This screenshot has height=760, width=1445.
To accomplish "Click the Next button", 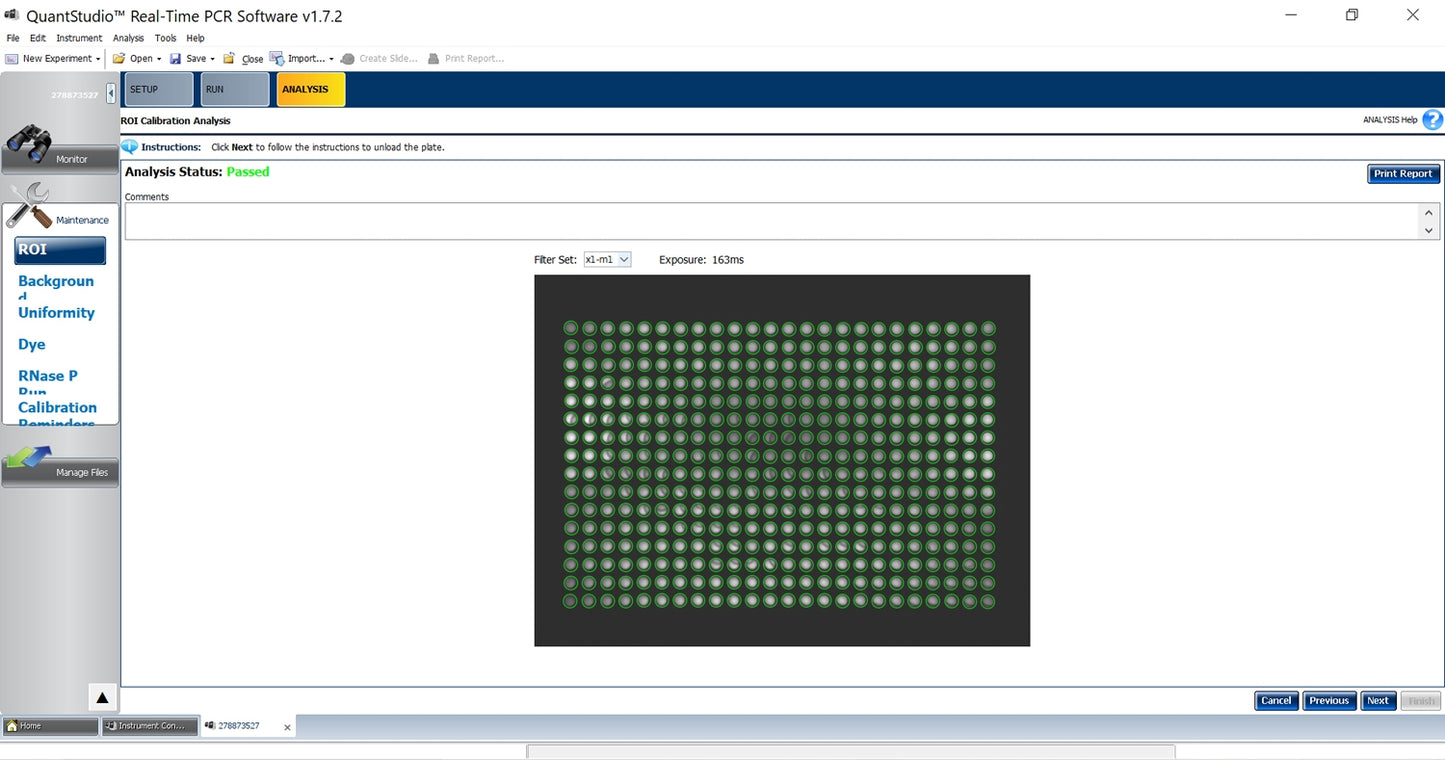I will point(1377,700).
